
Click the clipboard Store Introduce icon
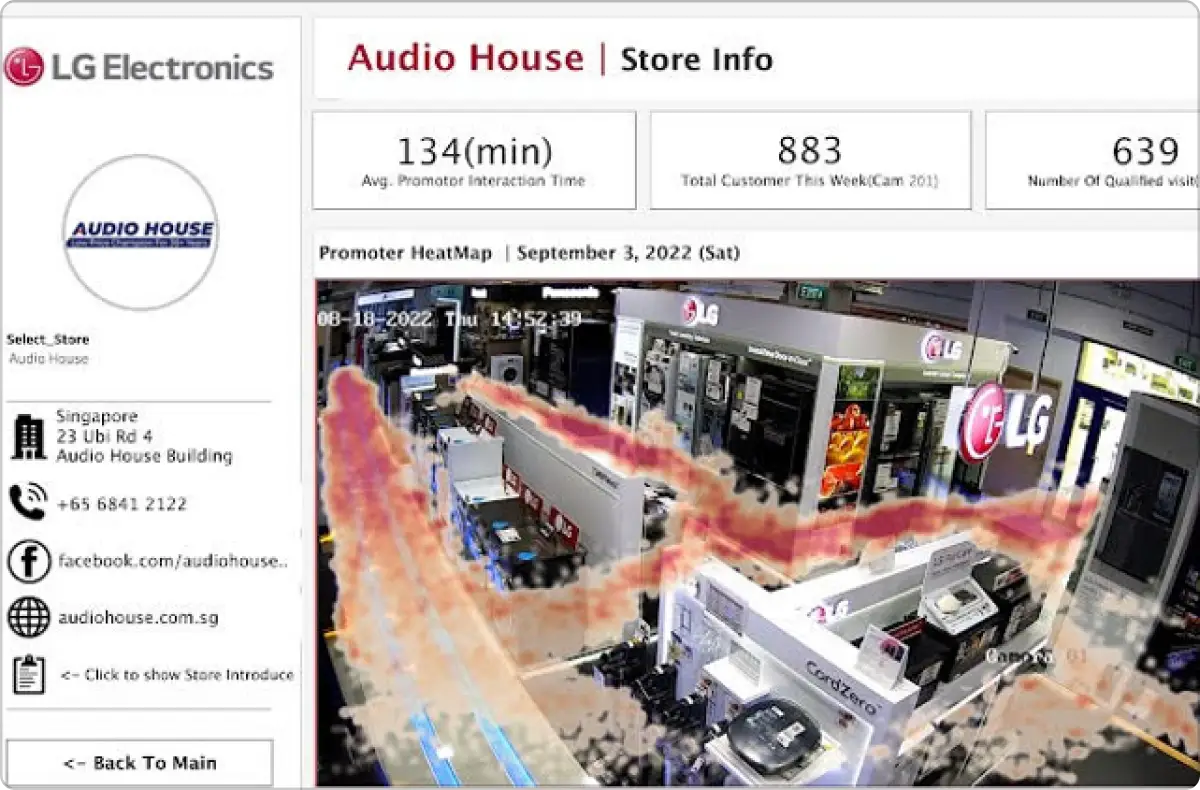(28, 674)
